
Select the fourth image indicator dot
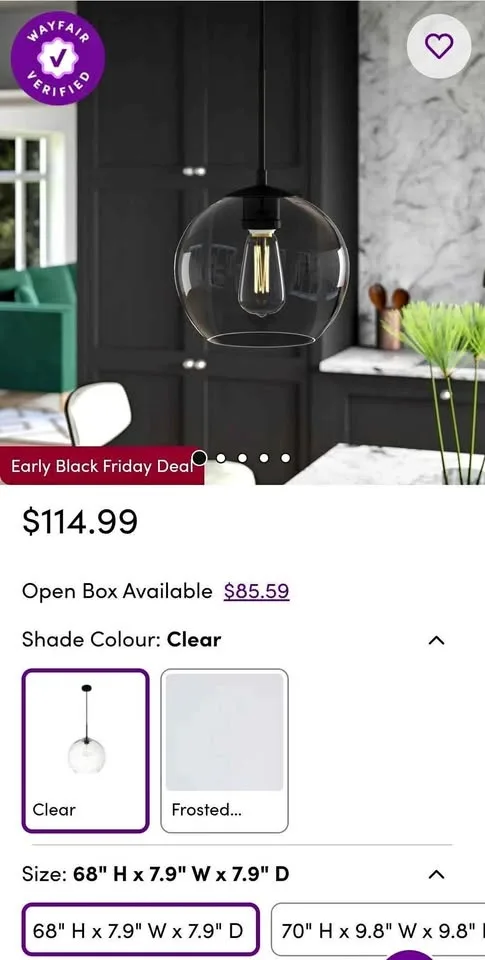point(264,458)
